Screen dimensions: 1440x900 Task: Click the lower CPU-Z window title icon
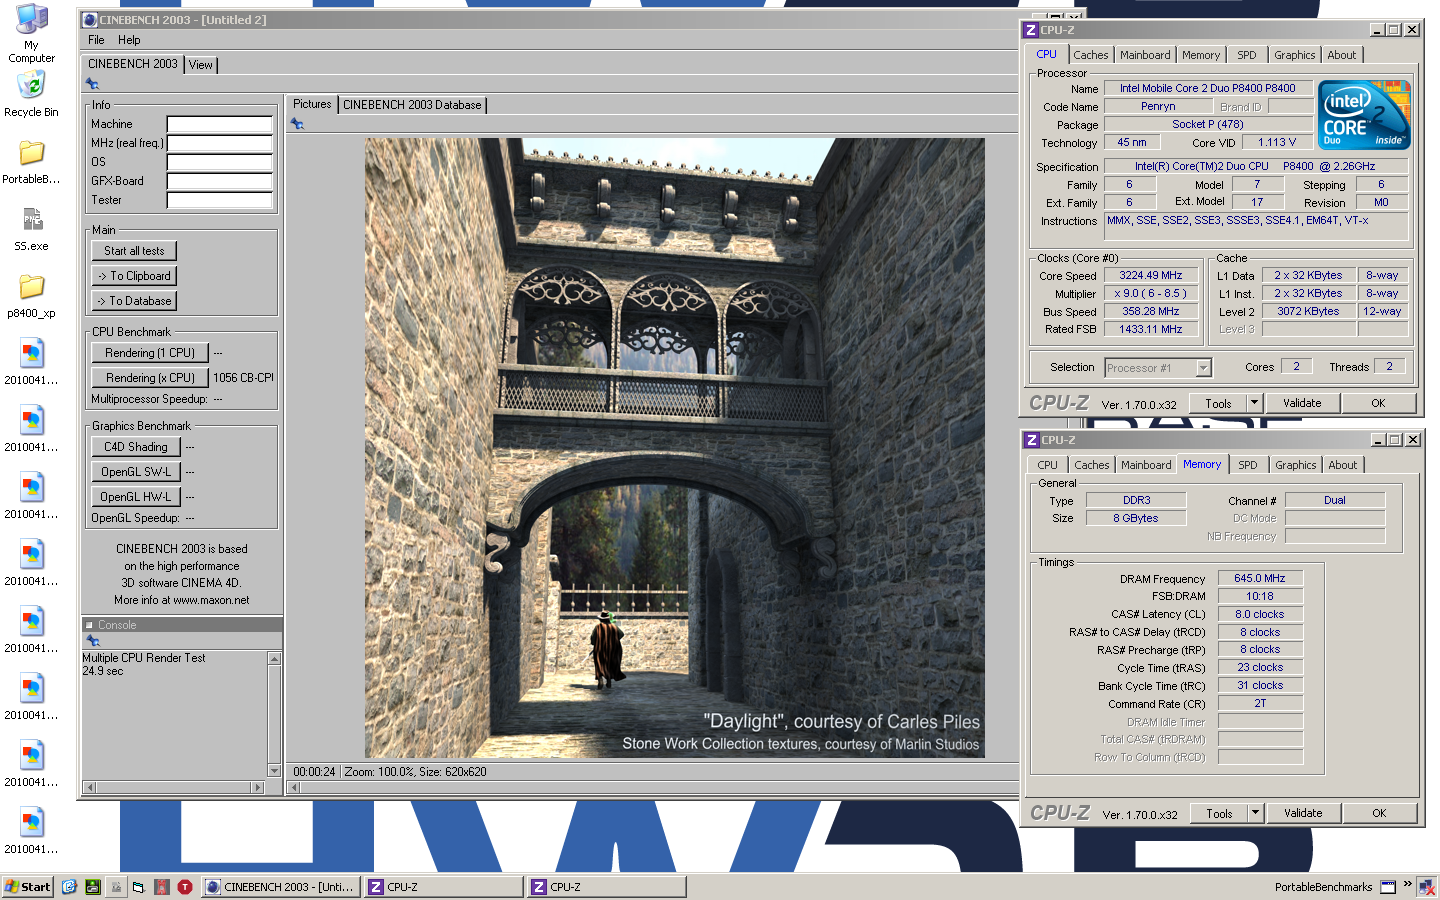tap(1032, 440)
